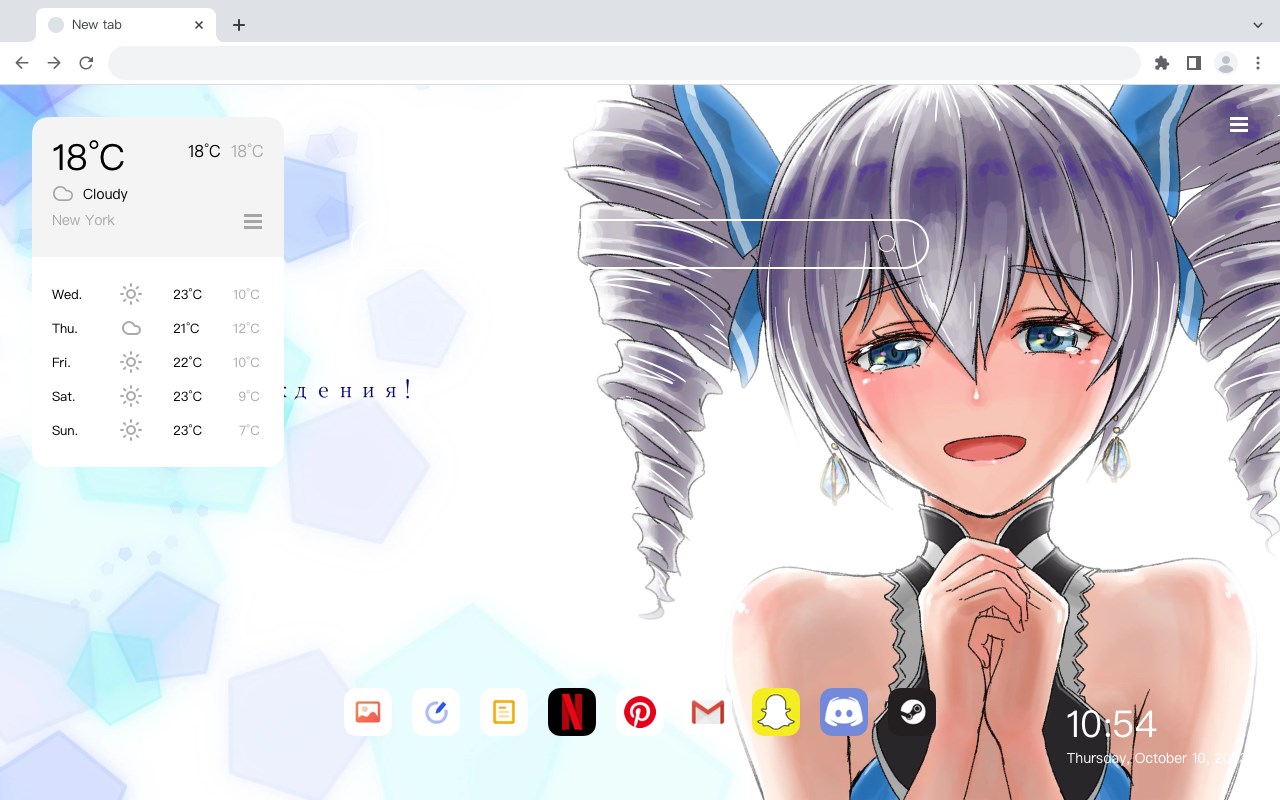Open the Netflix shortcut
Viewport: 1280px width, 800px height.
[x=572, y=712]
